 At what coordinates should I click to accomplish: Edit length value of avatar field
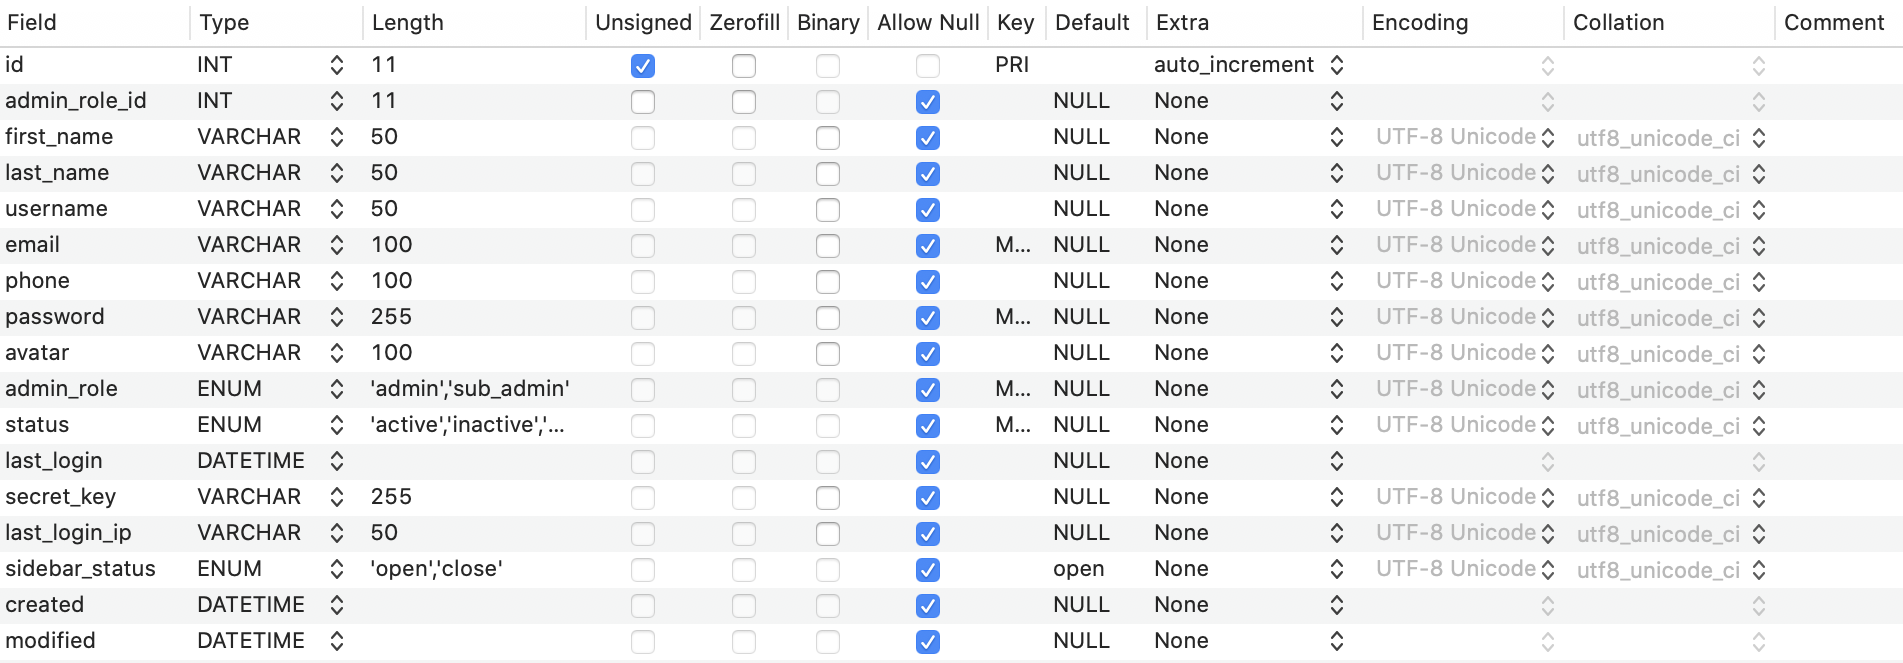(x=392, y=353)
